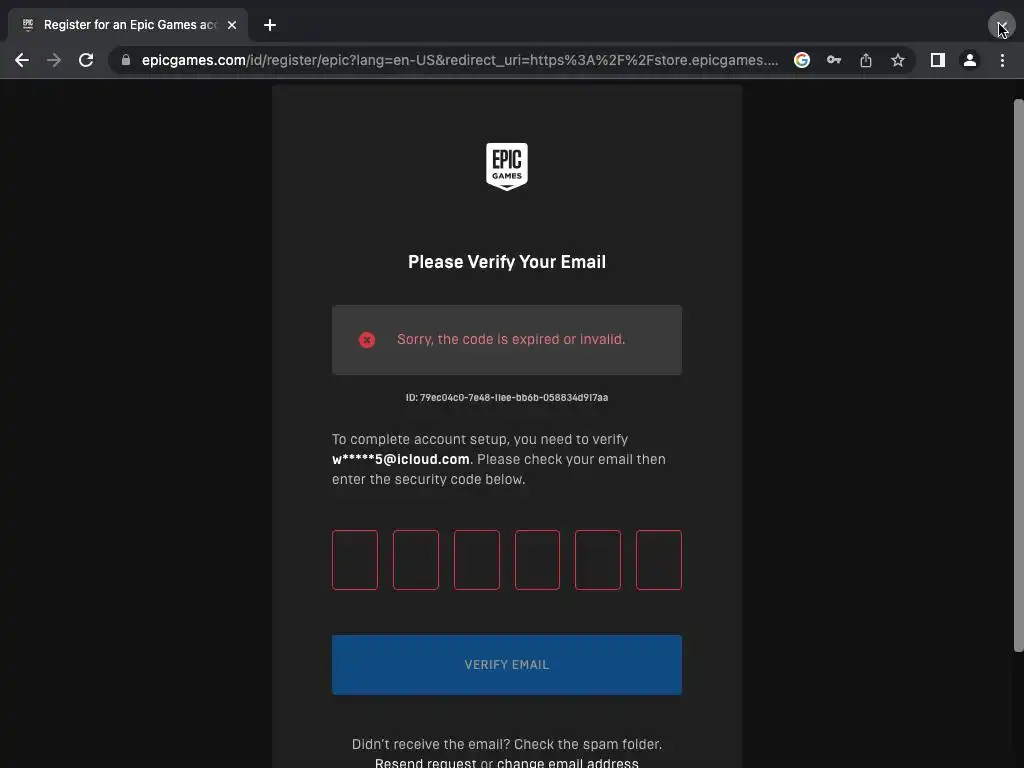Screen dimensions: 1024x768
Task: Click the Resend request link
Action: [x=425, y=763]
